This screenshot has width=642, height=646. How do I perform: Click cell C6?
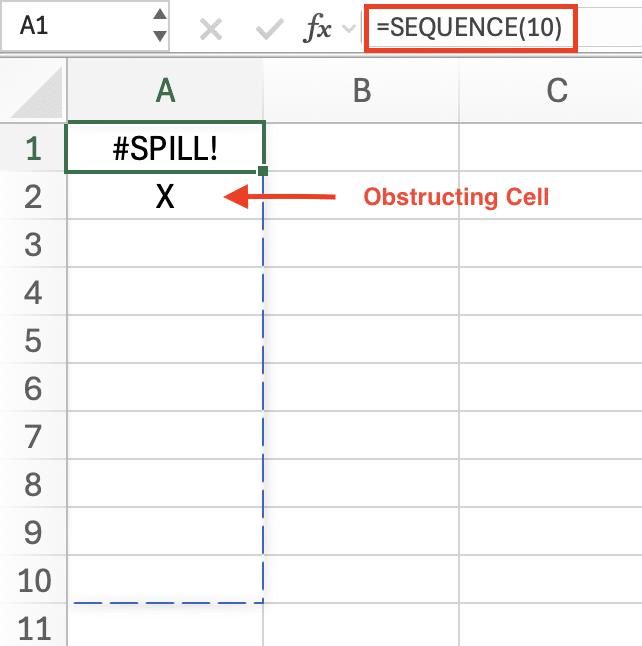tap(551, 387)
